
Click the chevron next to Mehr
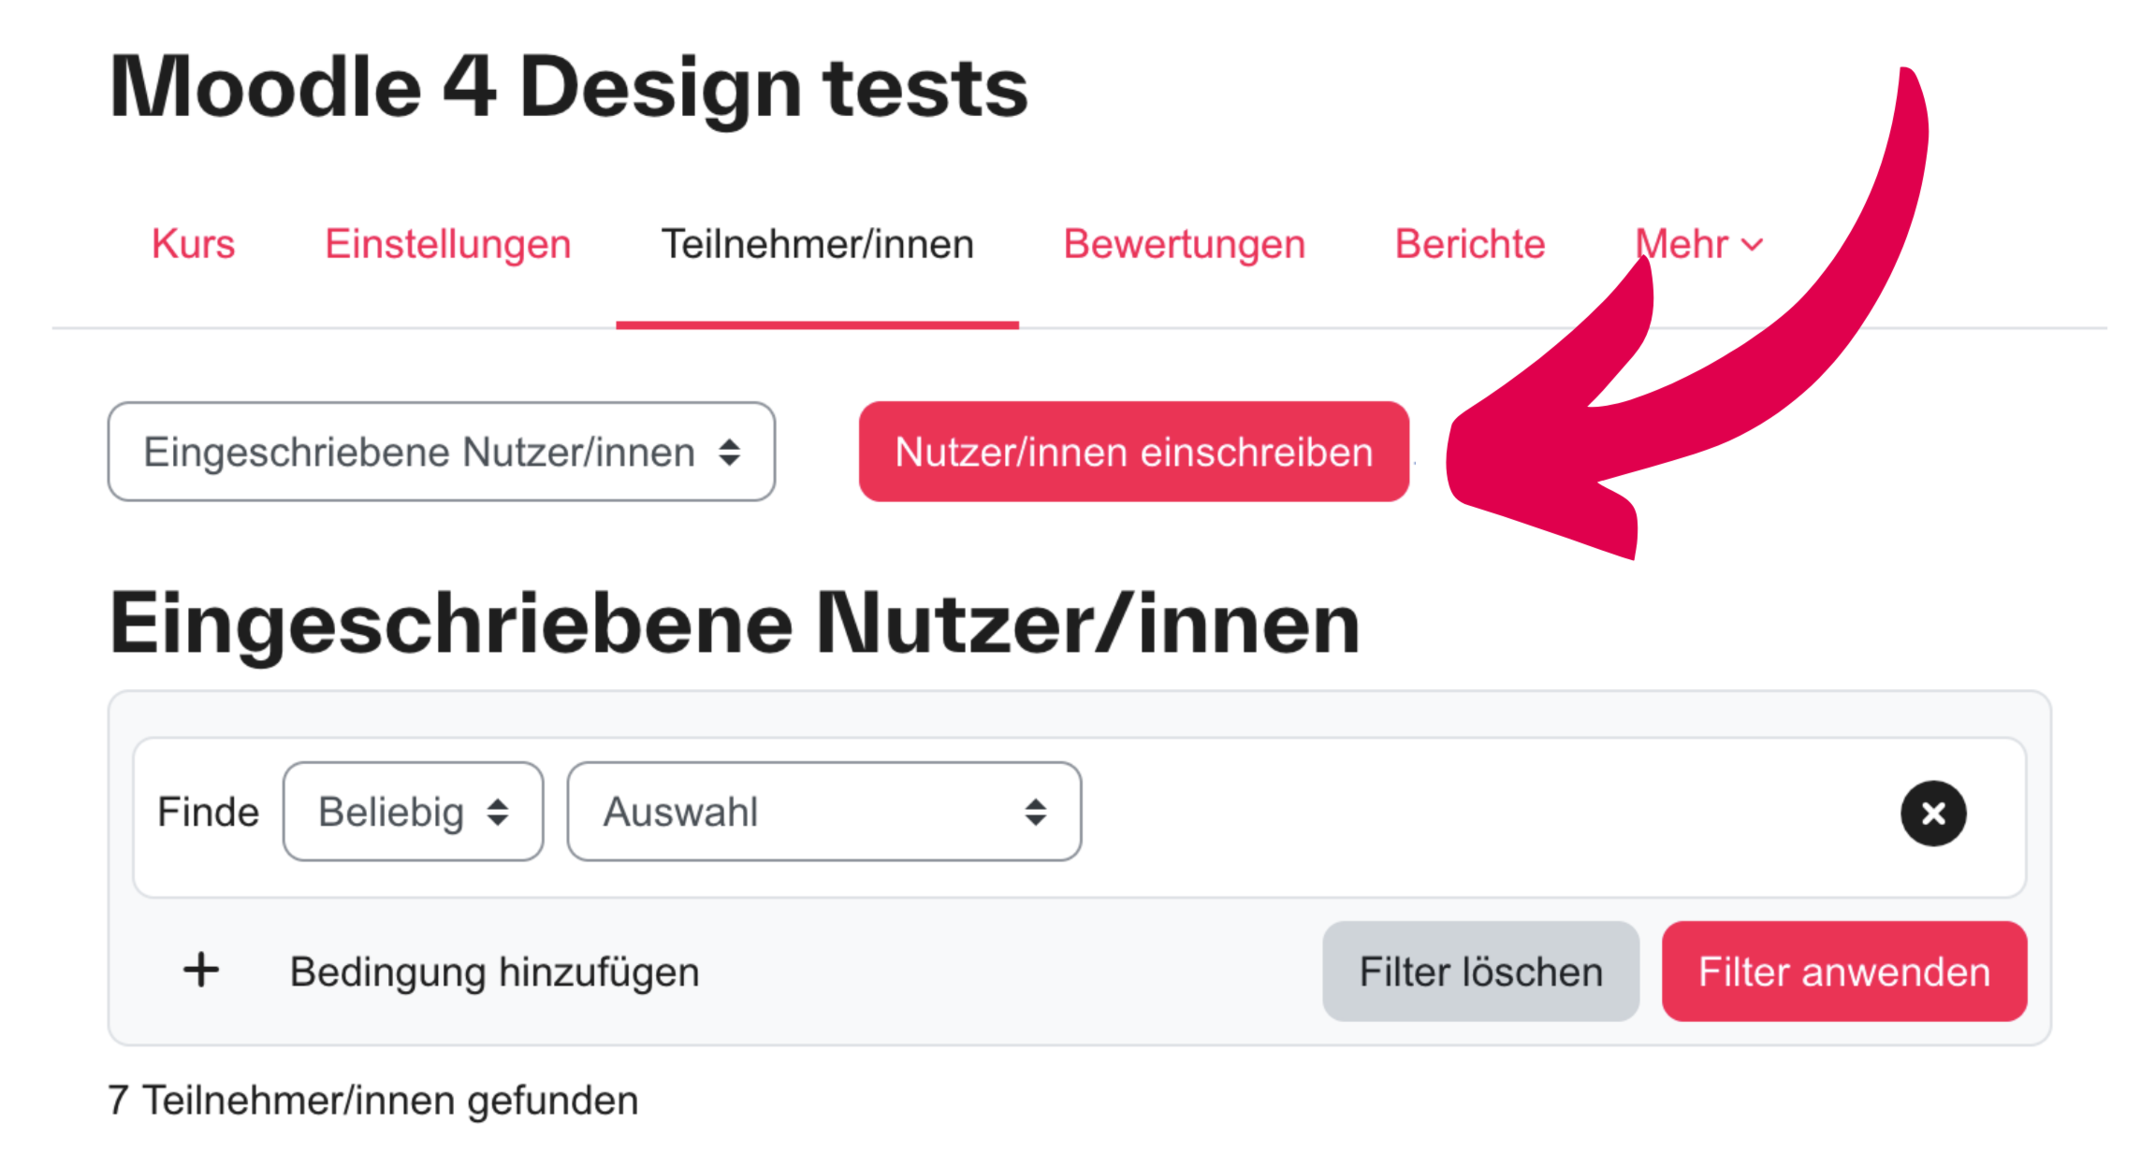point(1750,243)
